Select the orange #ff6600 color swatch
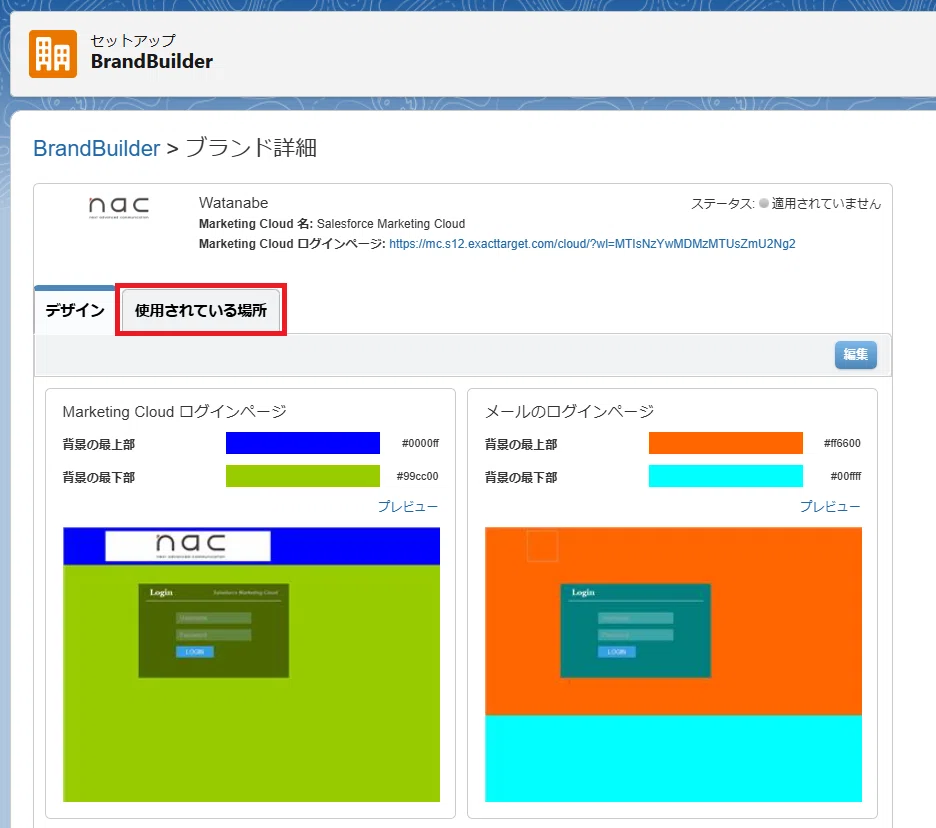Screen dimensions: 936x828 725,443
